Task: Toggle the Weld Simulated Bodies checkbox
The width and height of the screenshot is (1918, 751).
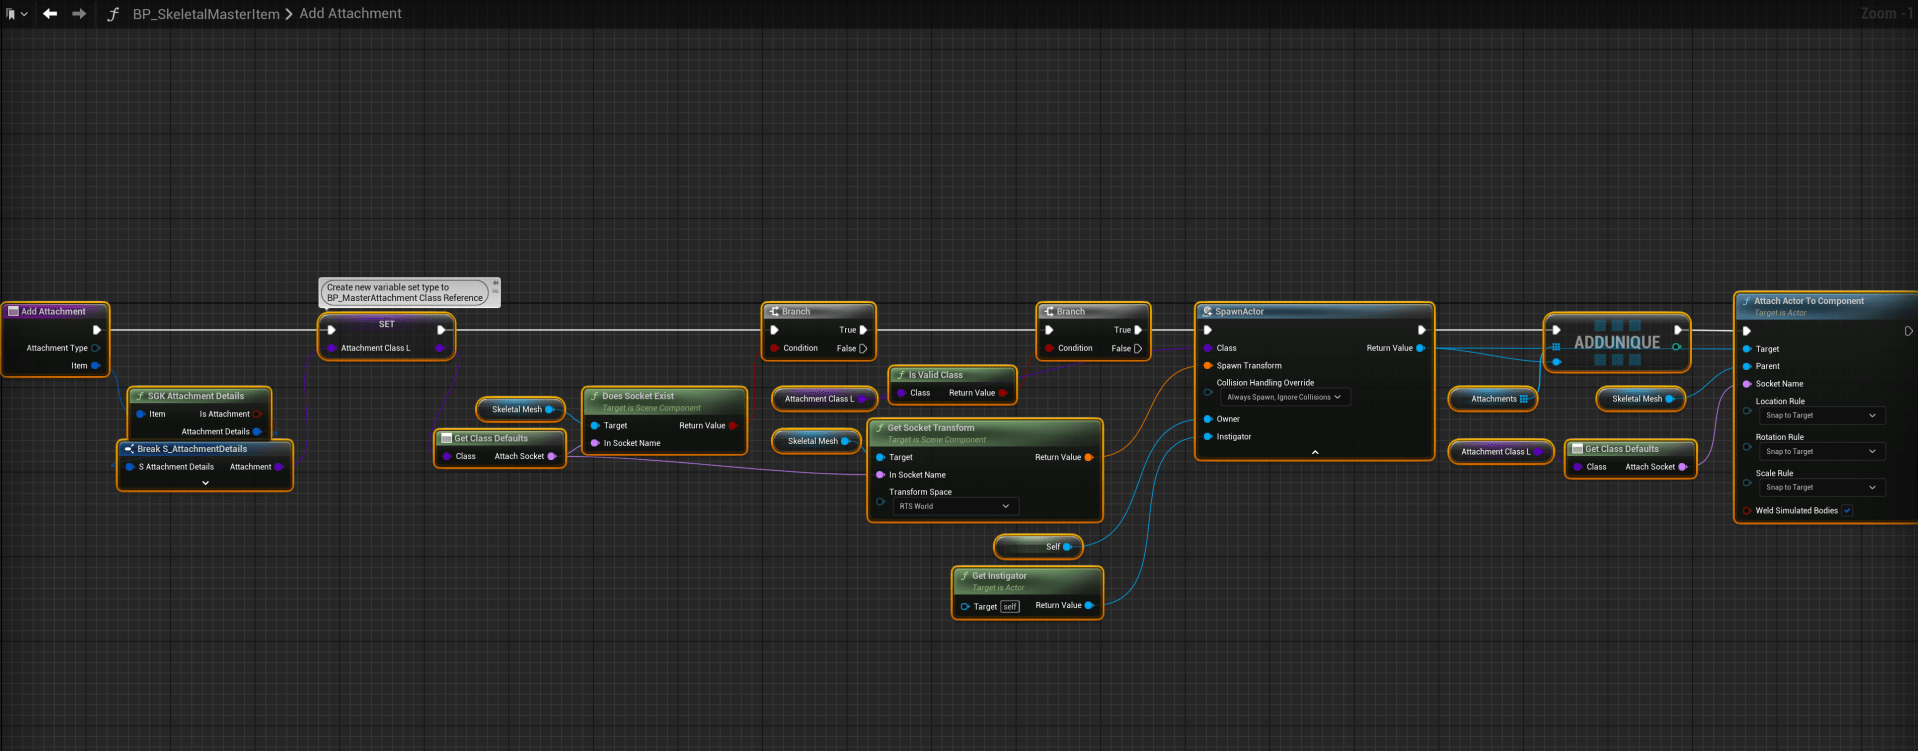Action: pyautogui.click(x=1847, y=511)
